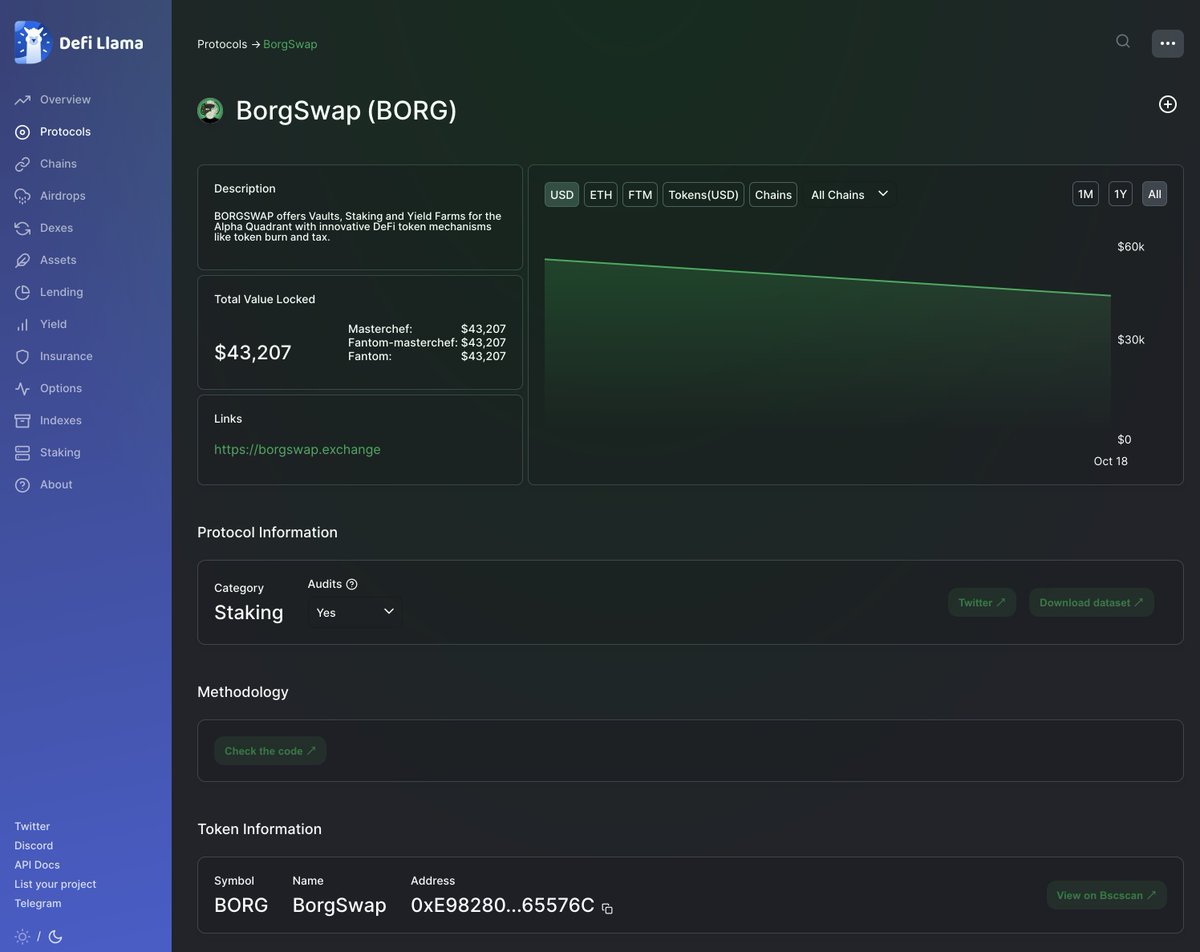Open the ellipsis settings menu icon
Image resolution: width=1200 pixels, height=952 pixels.
click(1167, 43)
